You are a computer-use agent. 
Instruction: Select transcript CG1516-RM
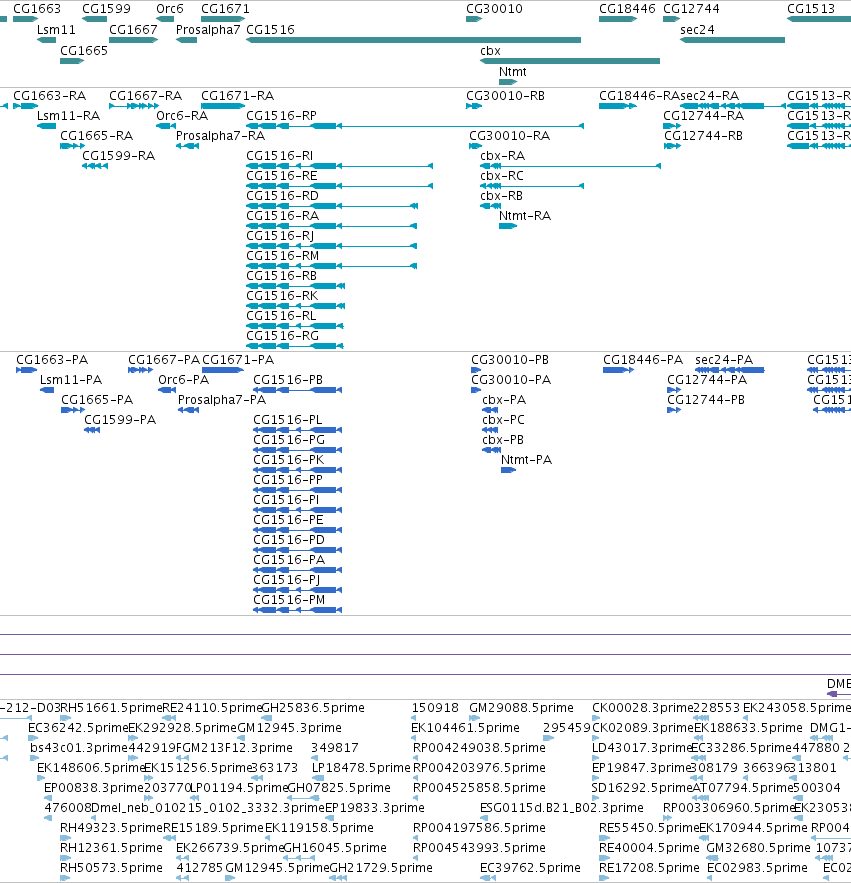(331, 266)
